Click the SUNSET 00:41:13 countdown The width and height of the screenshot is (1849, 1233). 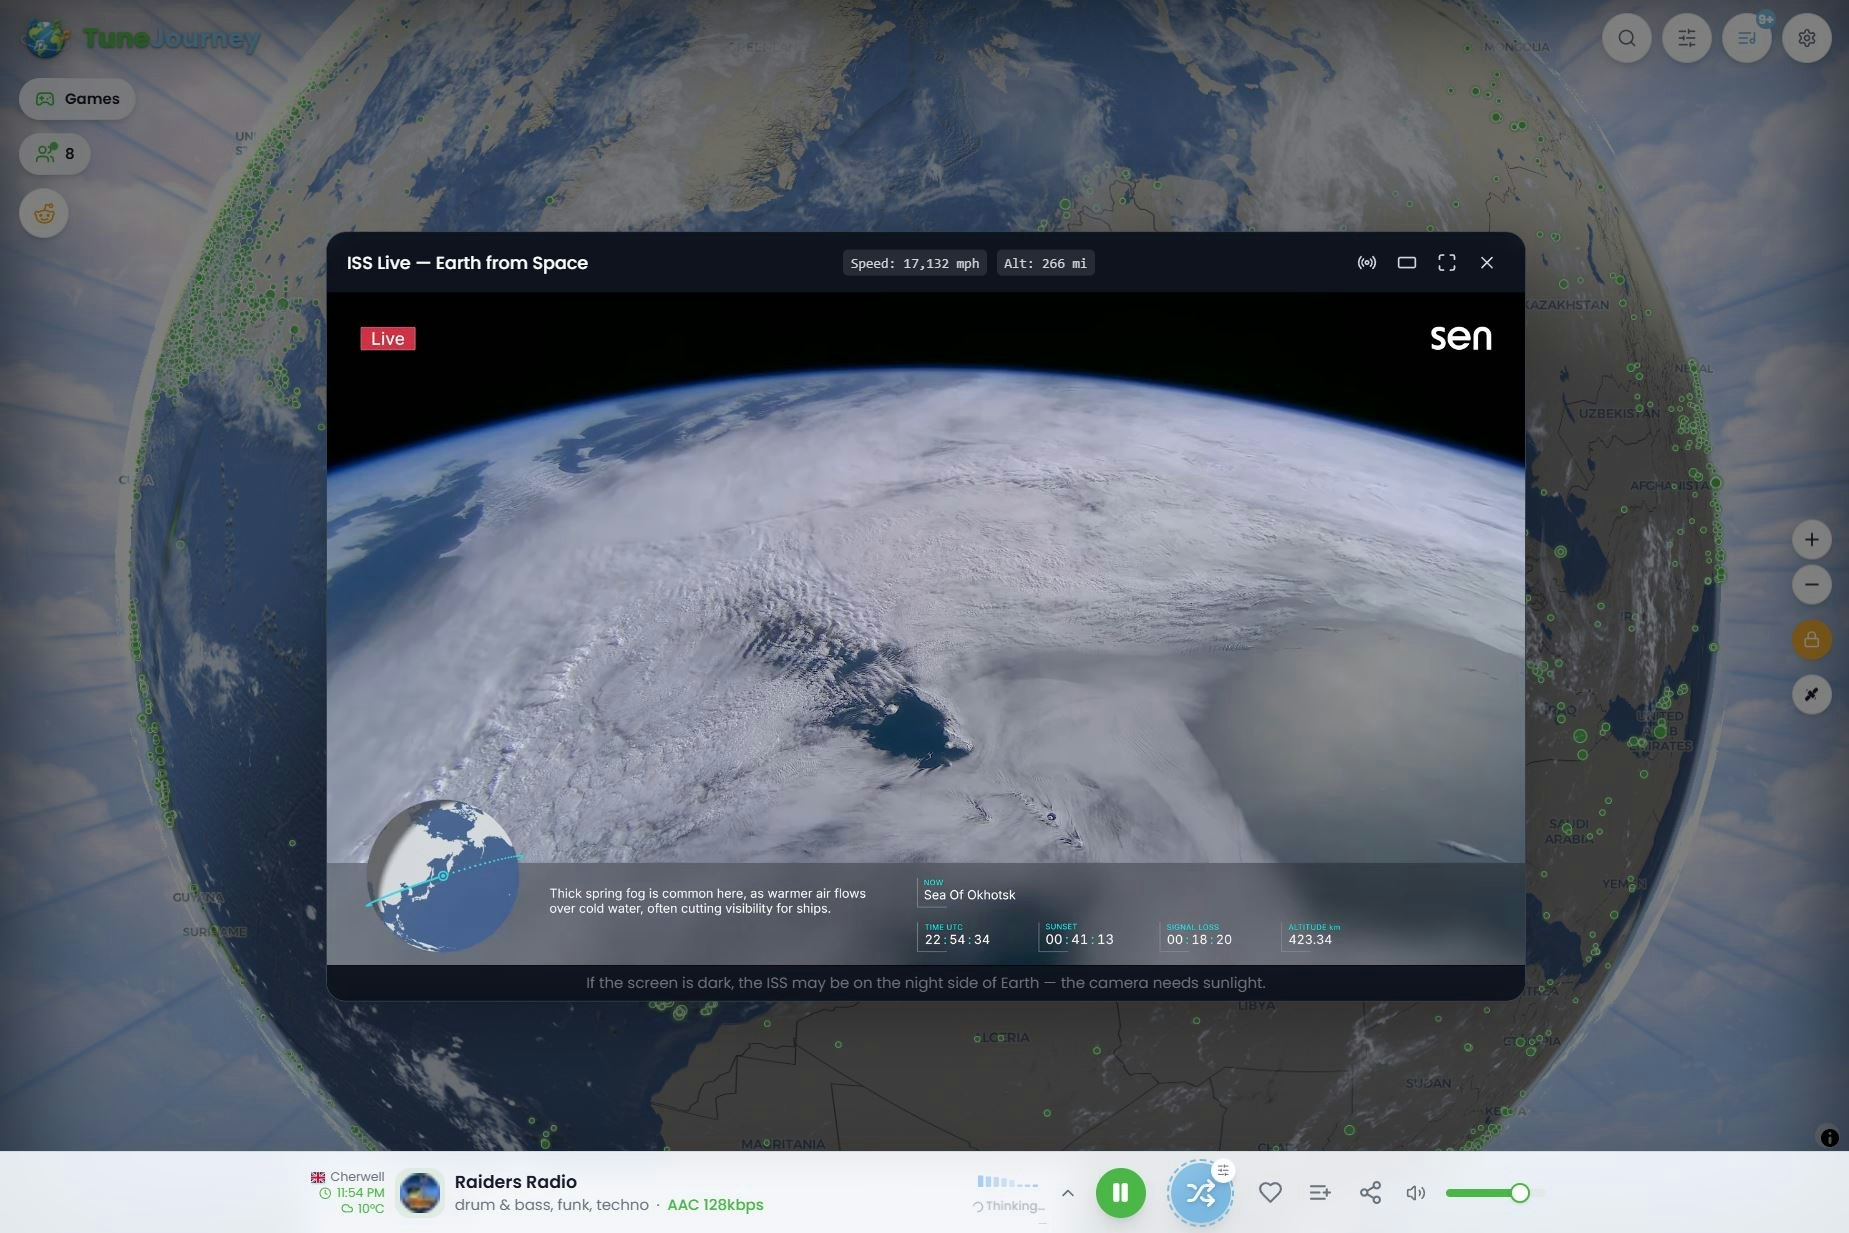(x=1079, y=936)
